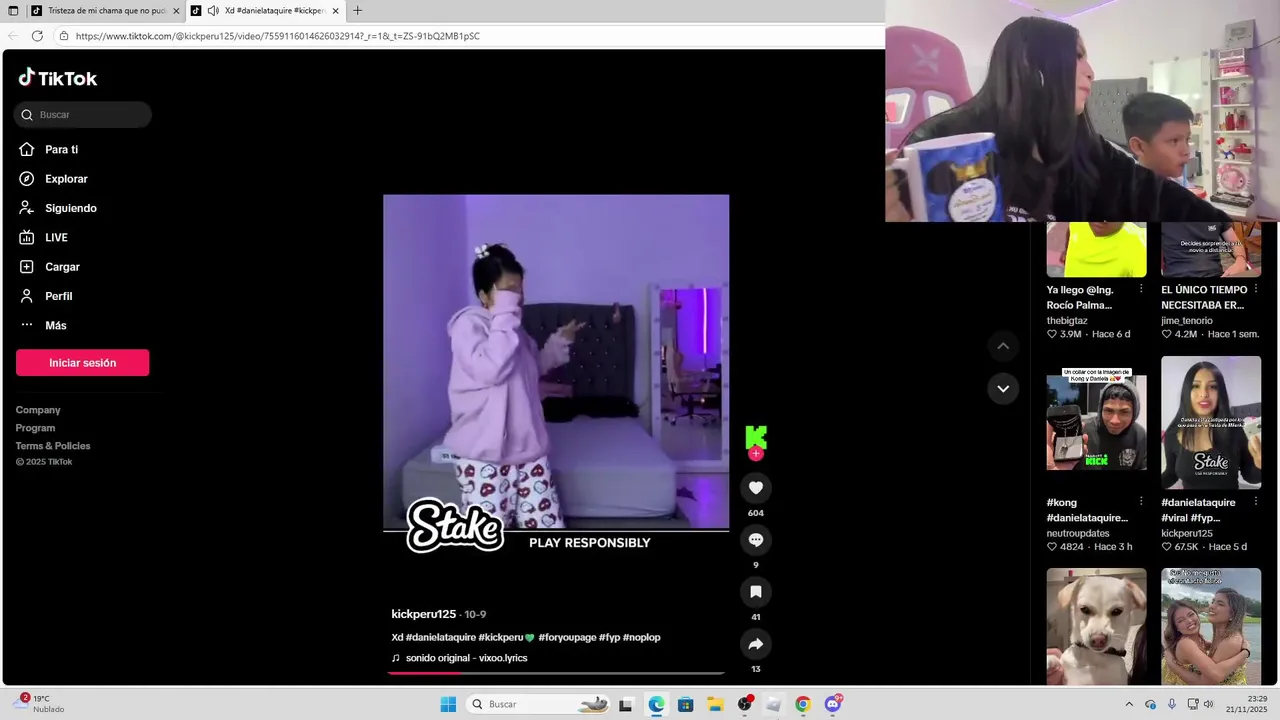This screenshot has width=1280, height=720.
Task: Click the jime_tenorio author name
Action: click(1187, 321)
